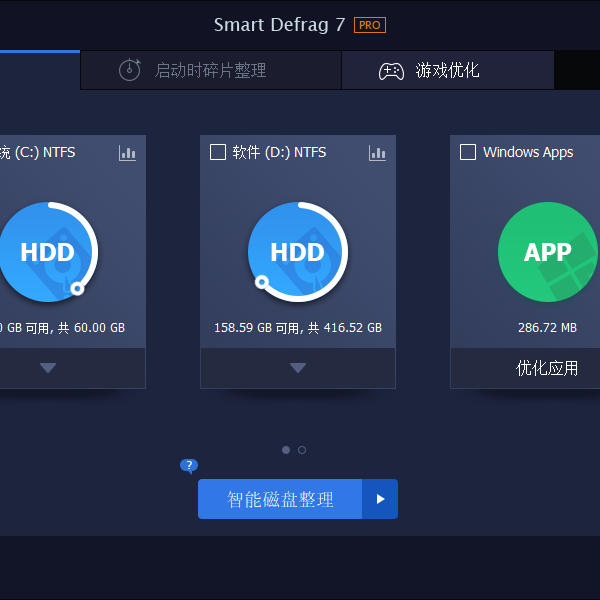Image resolution: width=600 pixels, height=600 pixels.
Task: Open the blue question mark help bubble
Action: point(189,466)
